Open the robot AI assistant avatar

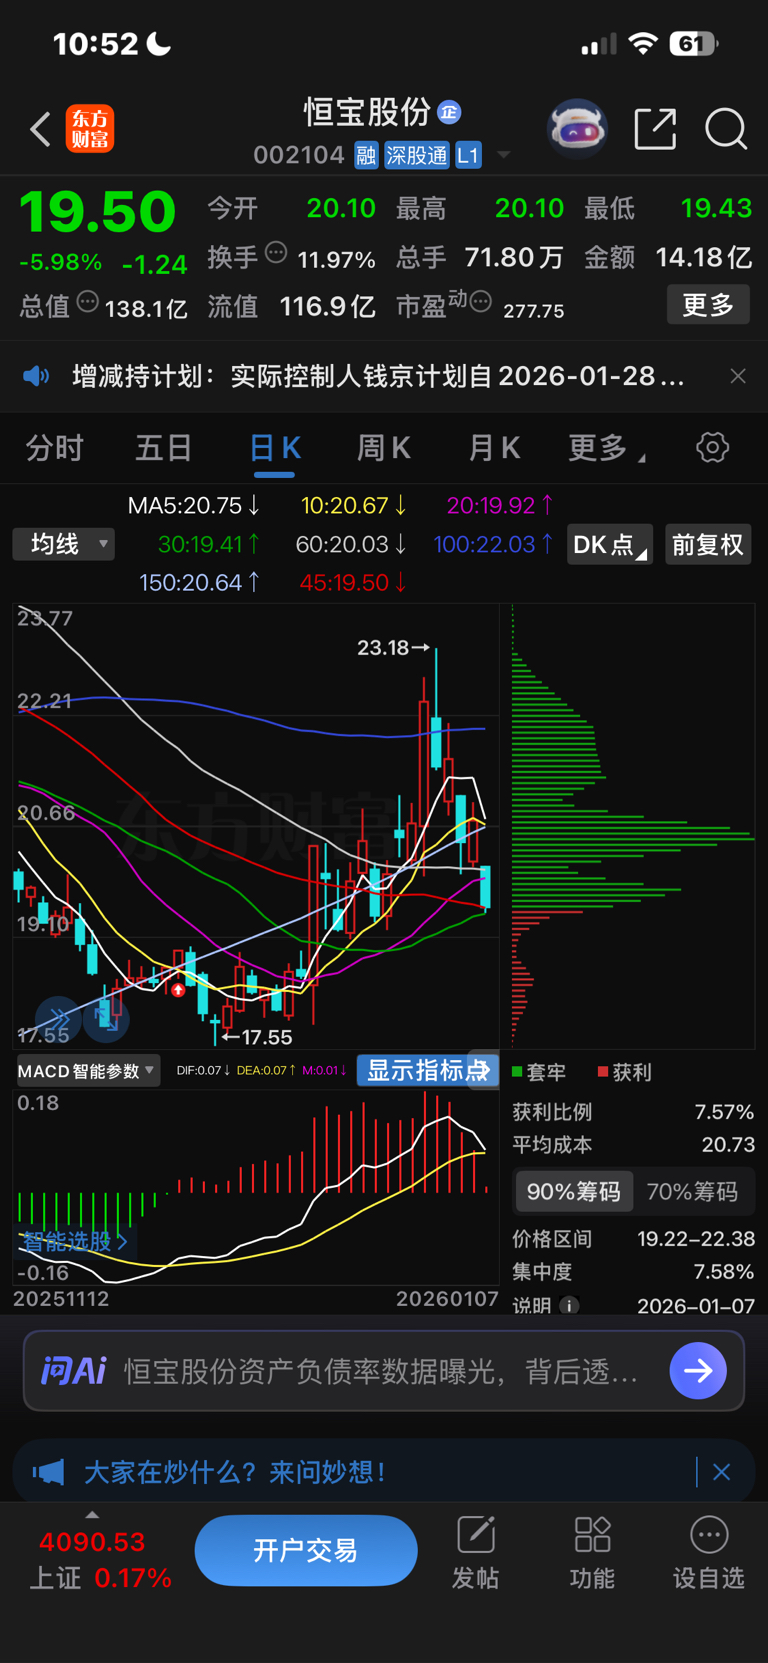[x=577, y=129]
